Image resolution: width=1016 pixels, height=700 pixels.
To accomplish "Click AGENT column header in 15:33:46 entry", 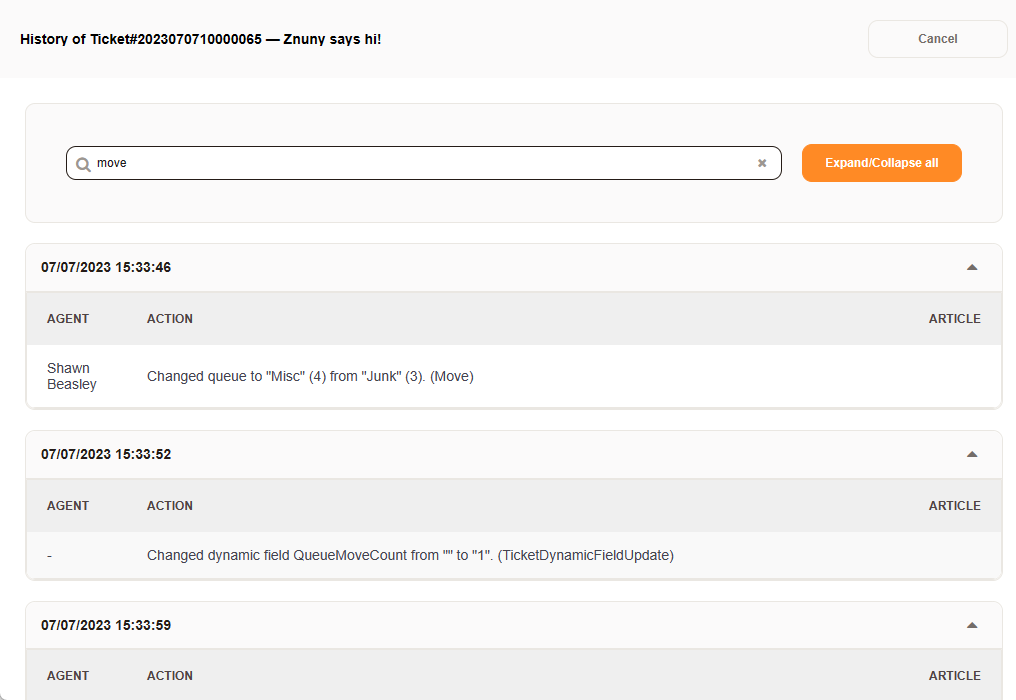I will coord(68,319).
